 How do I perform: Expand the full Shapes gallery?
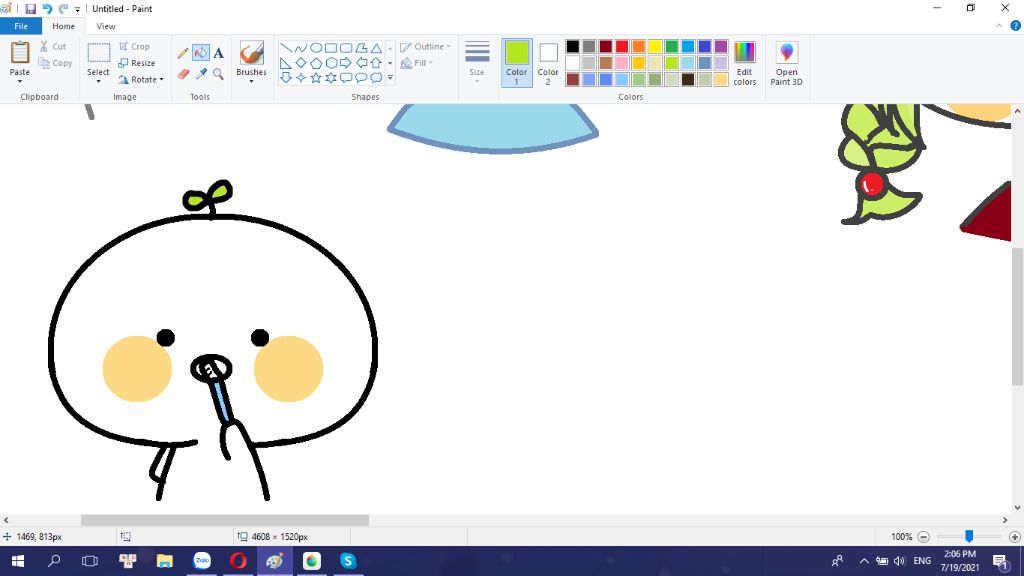click(x=391, y=78)
